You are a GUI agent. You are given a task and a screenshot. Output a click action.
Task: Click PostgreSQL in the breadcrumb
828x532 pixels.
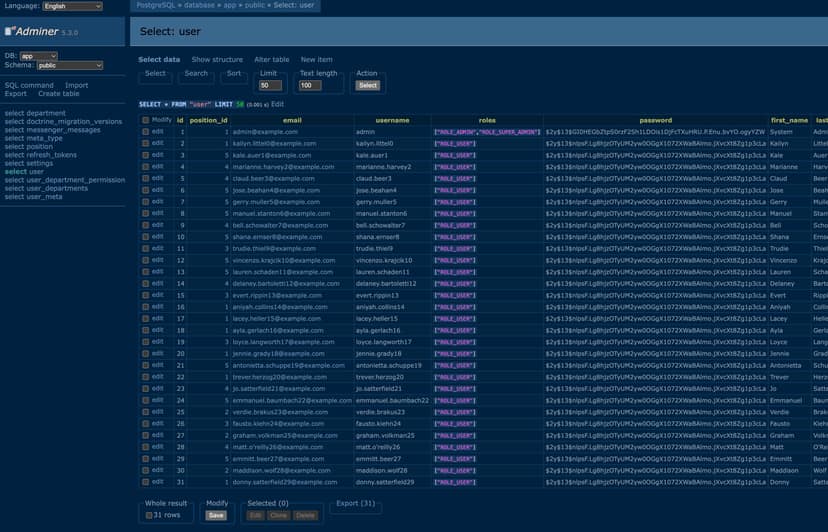(157, 5)
